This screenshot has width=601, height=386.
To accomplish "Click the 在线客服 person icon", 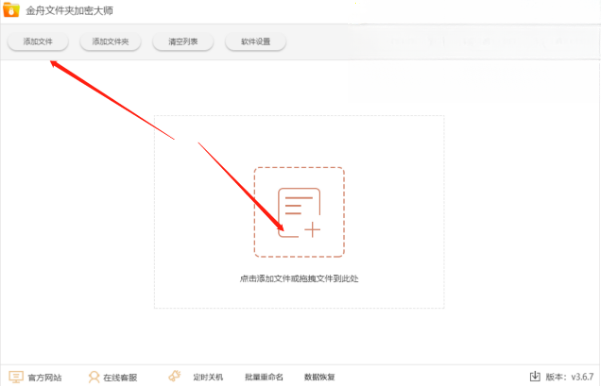I will point(94,377).
